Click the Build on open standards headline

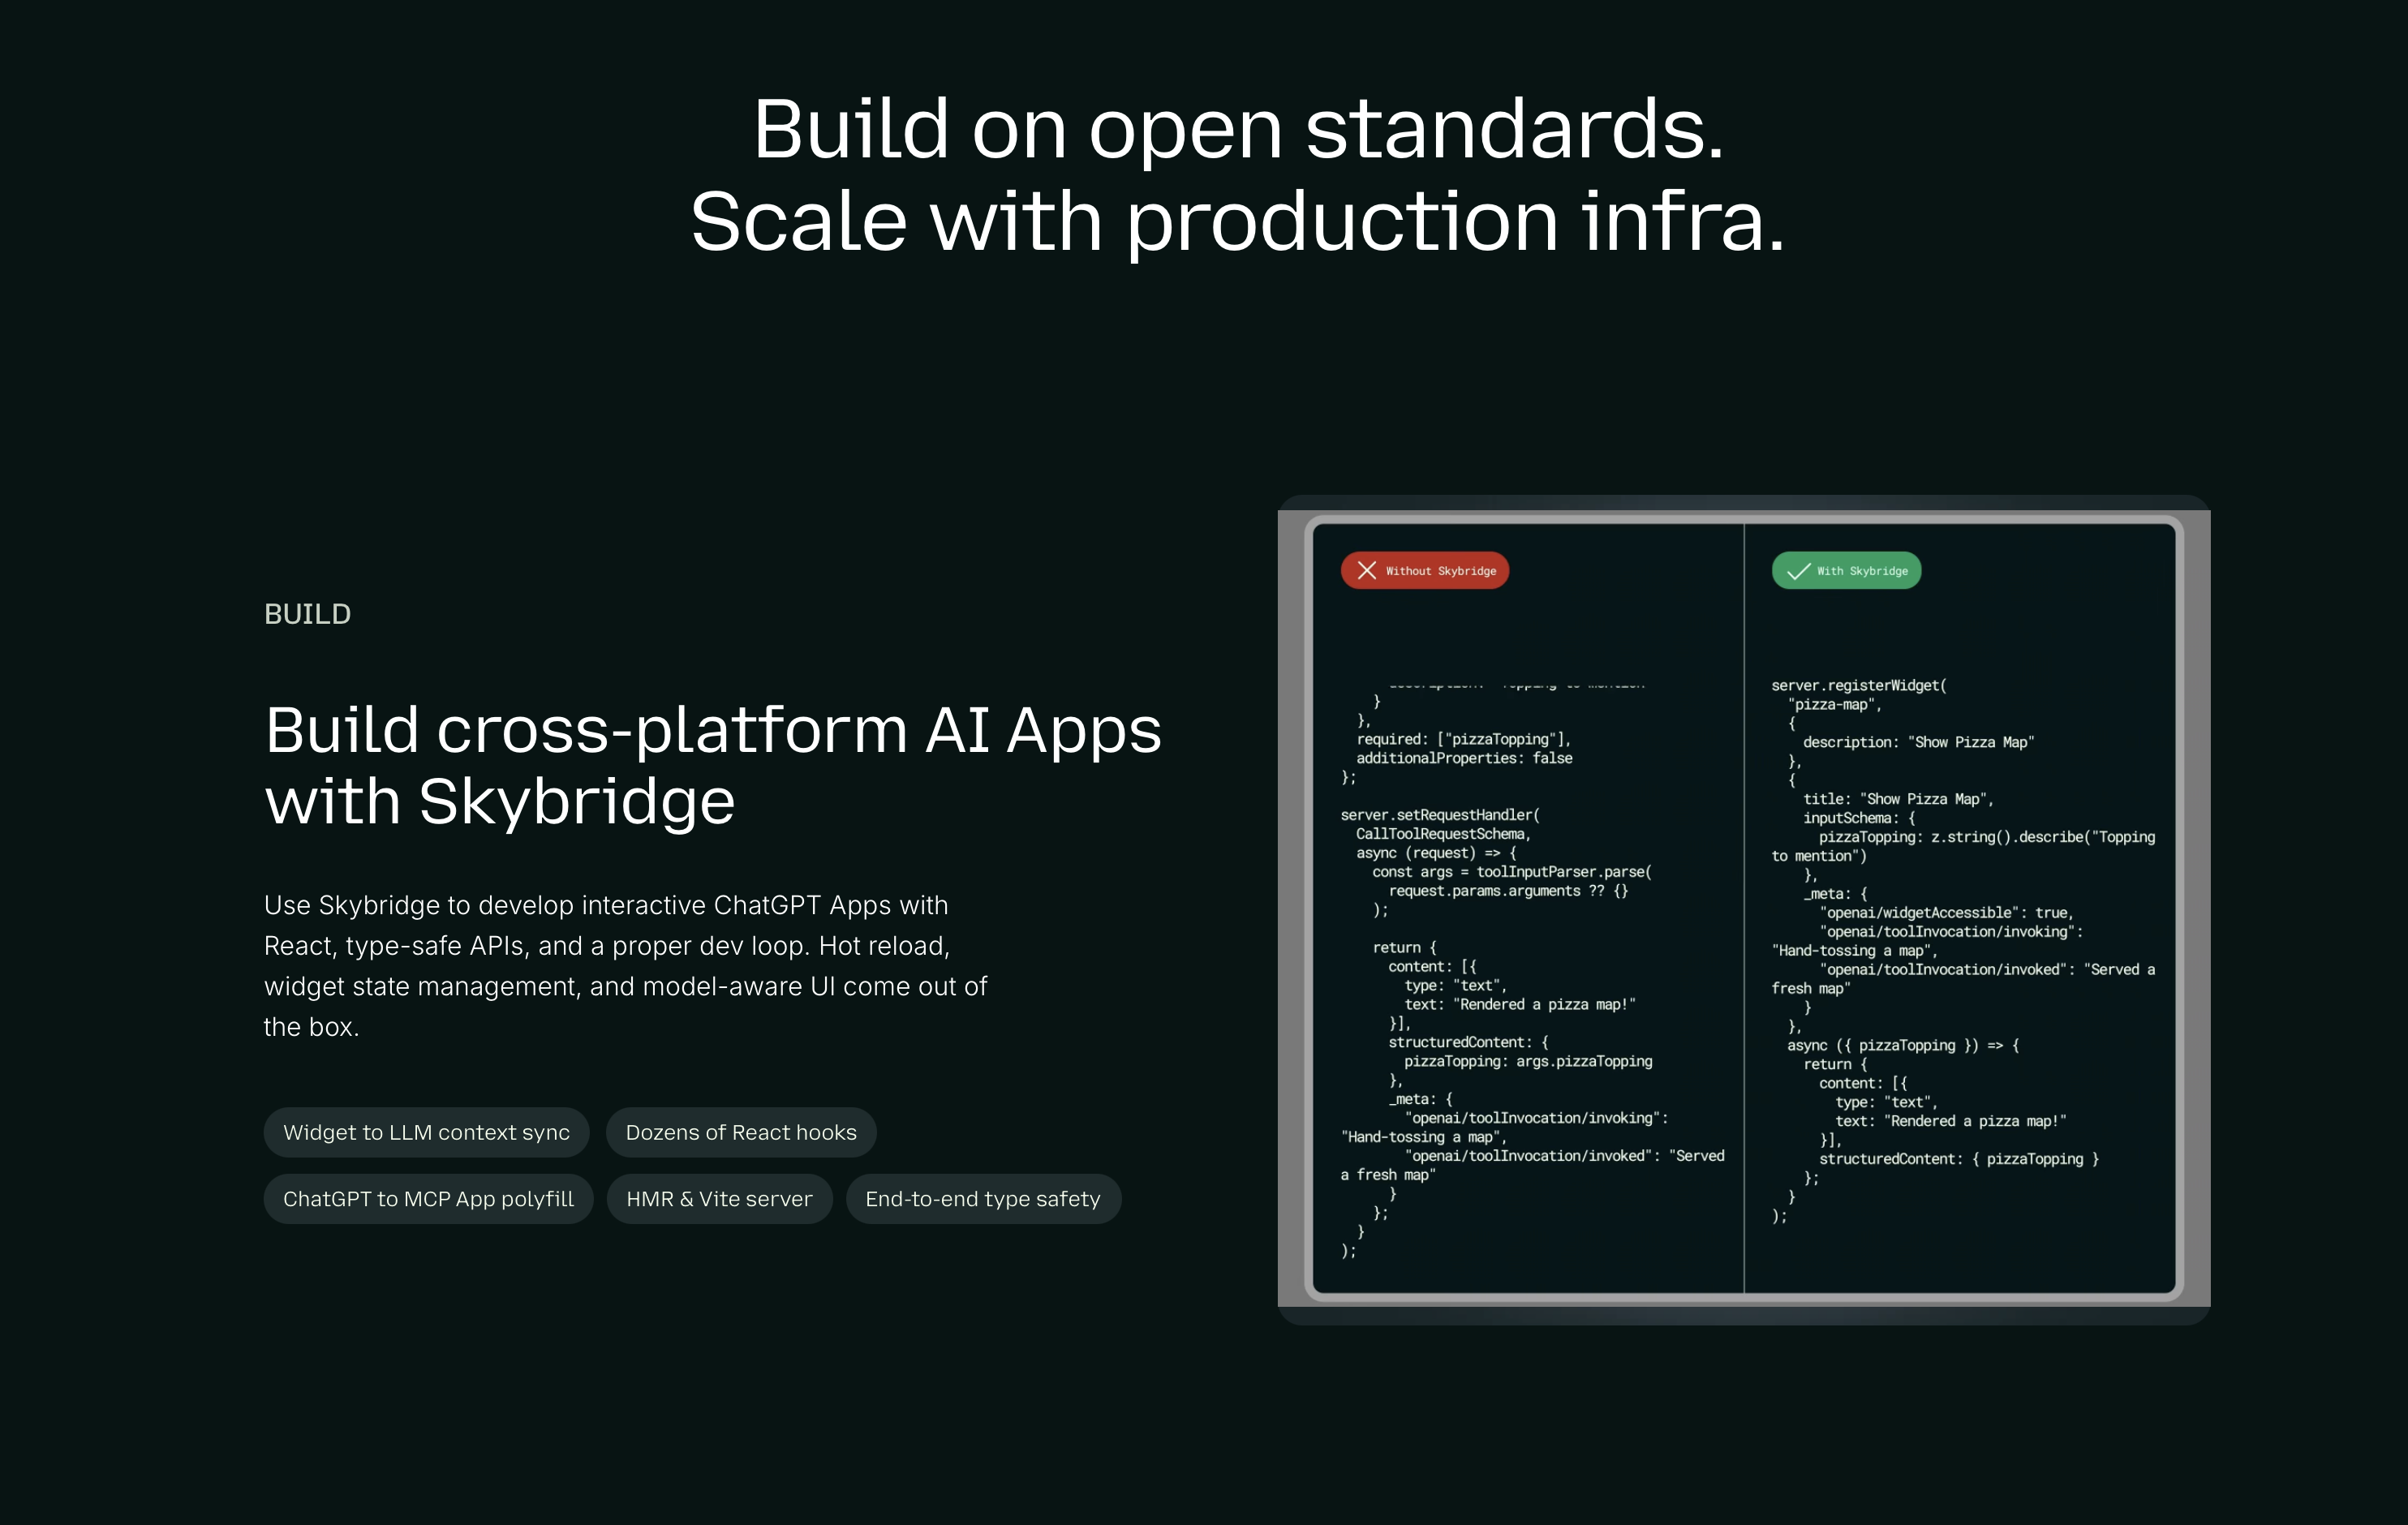point(1238,129)
